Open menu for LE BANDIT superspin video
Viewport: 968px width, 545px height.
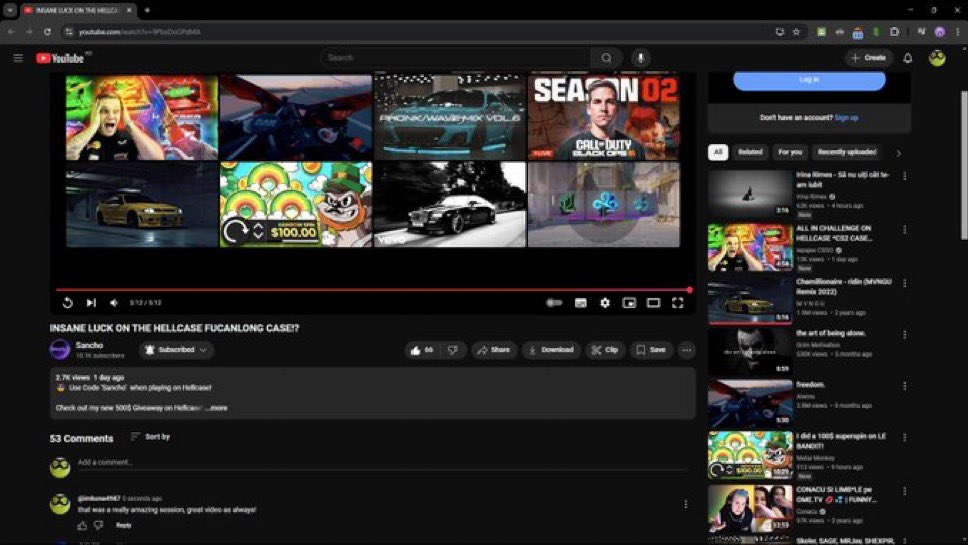904,438
